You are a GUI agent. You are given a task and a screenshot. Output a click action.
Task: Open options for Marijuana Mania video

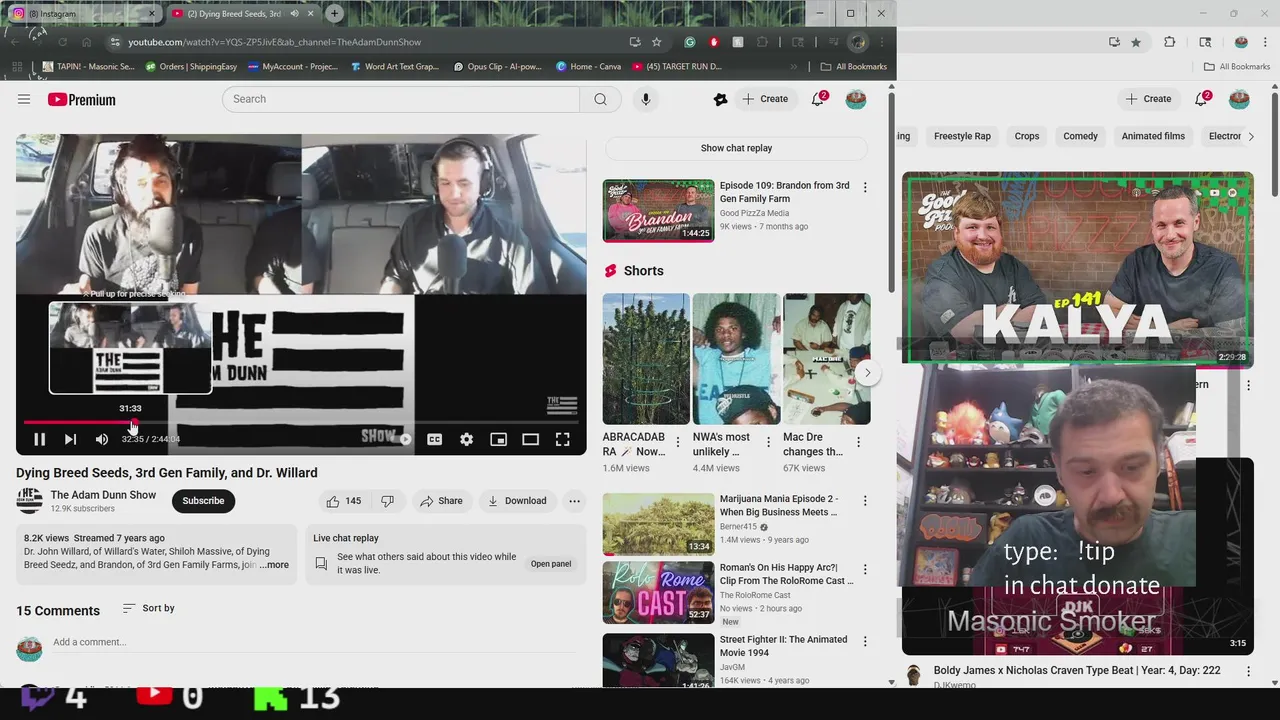[x=865, y=501]
